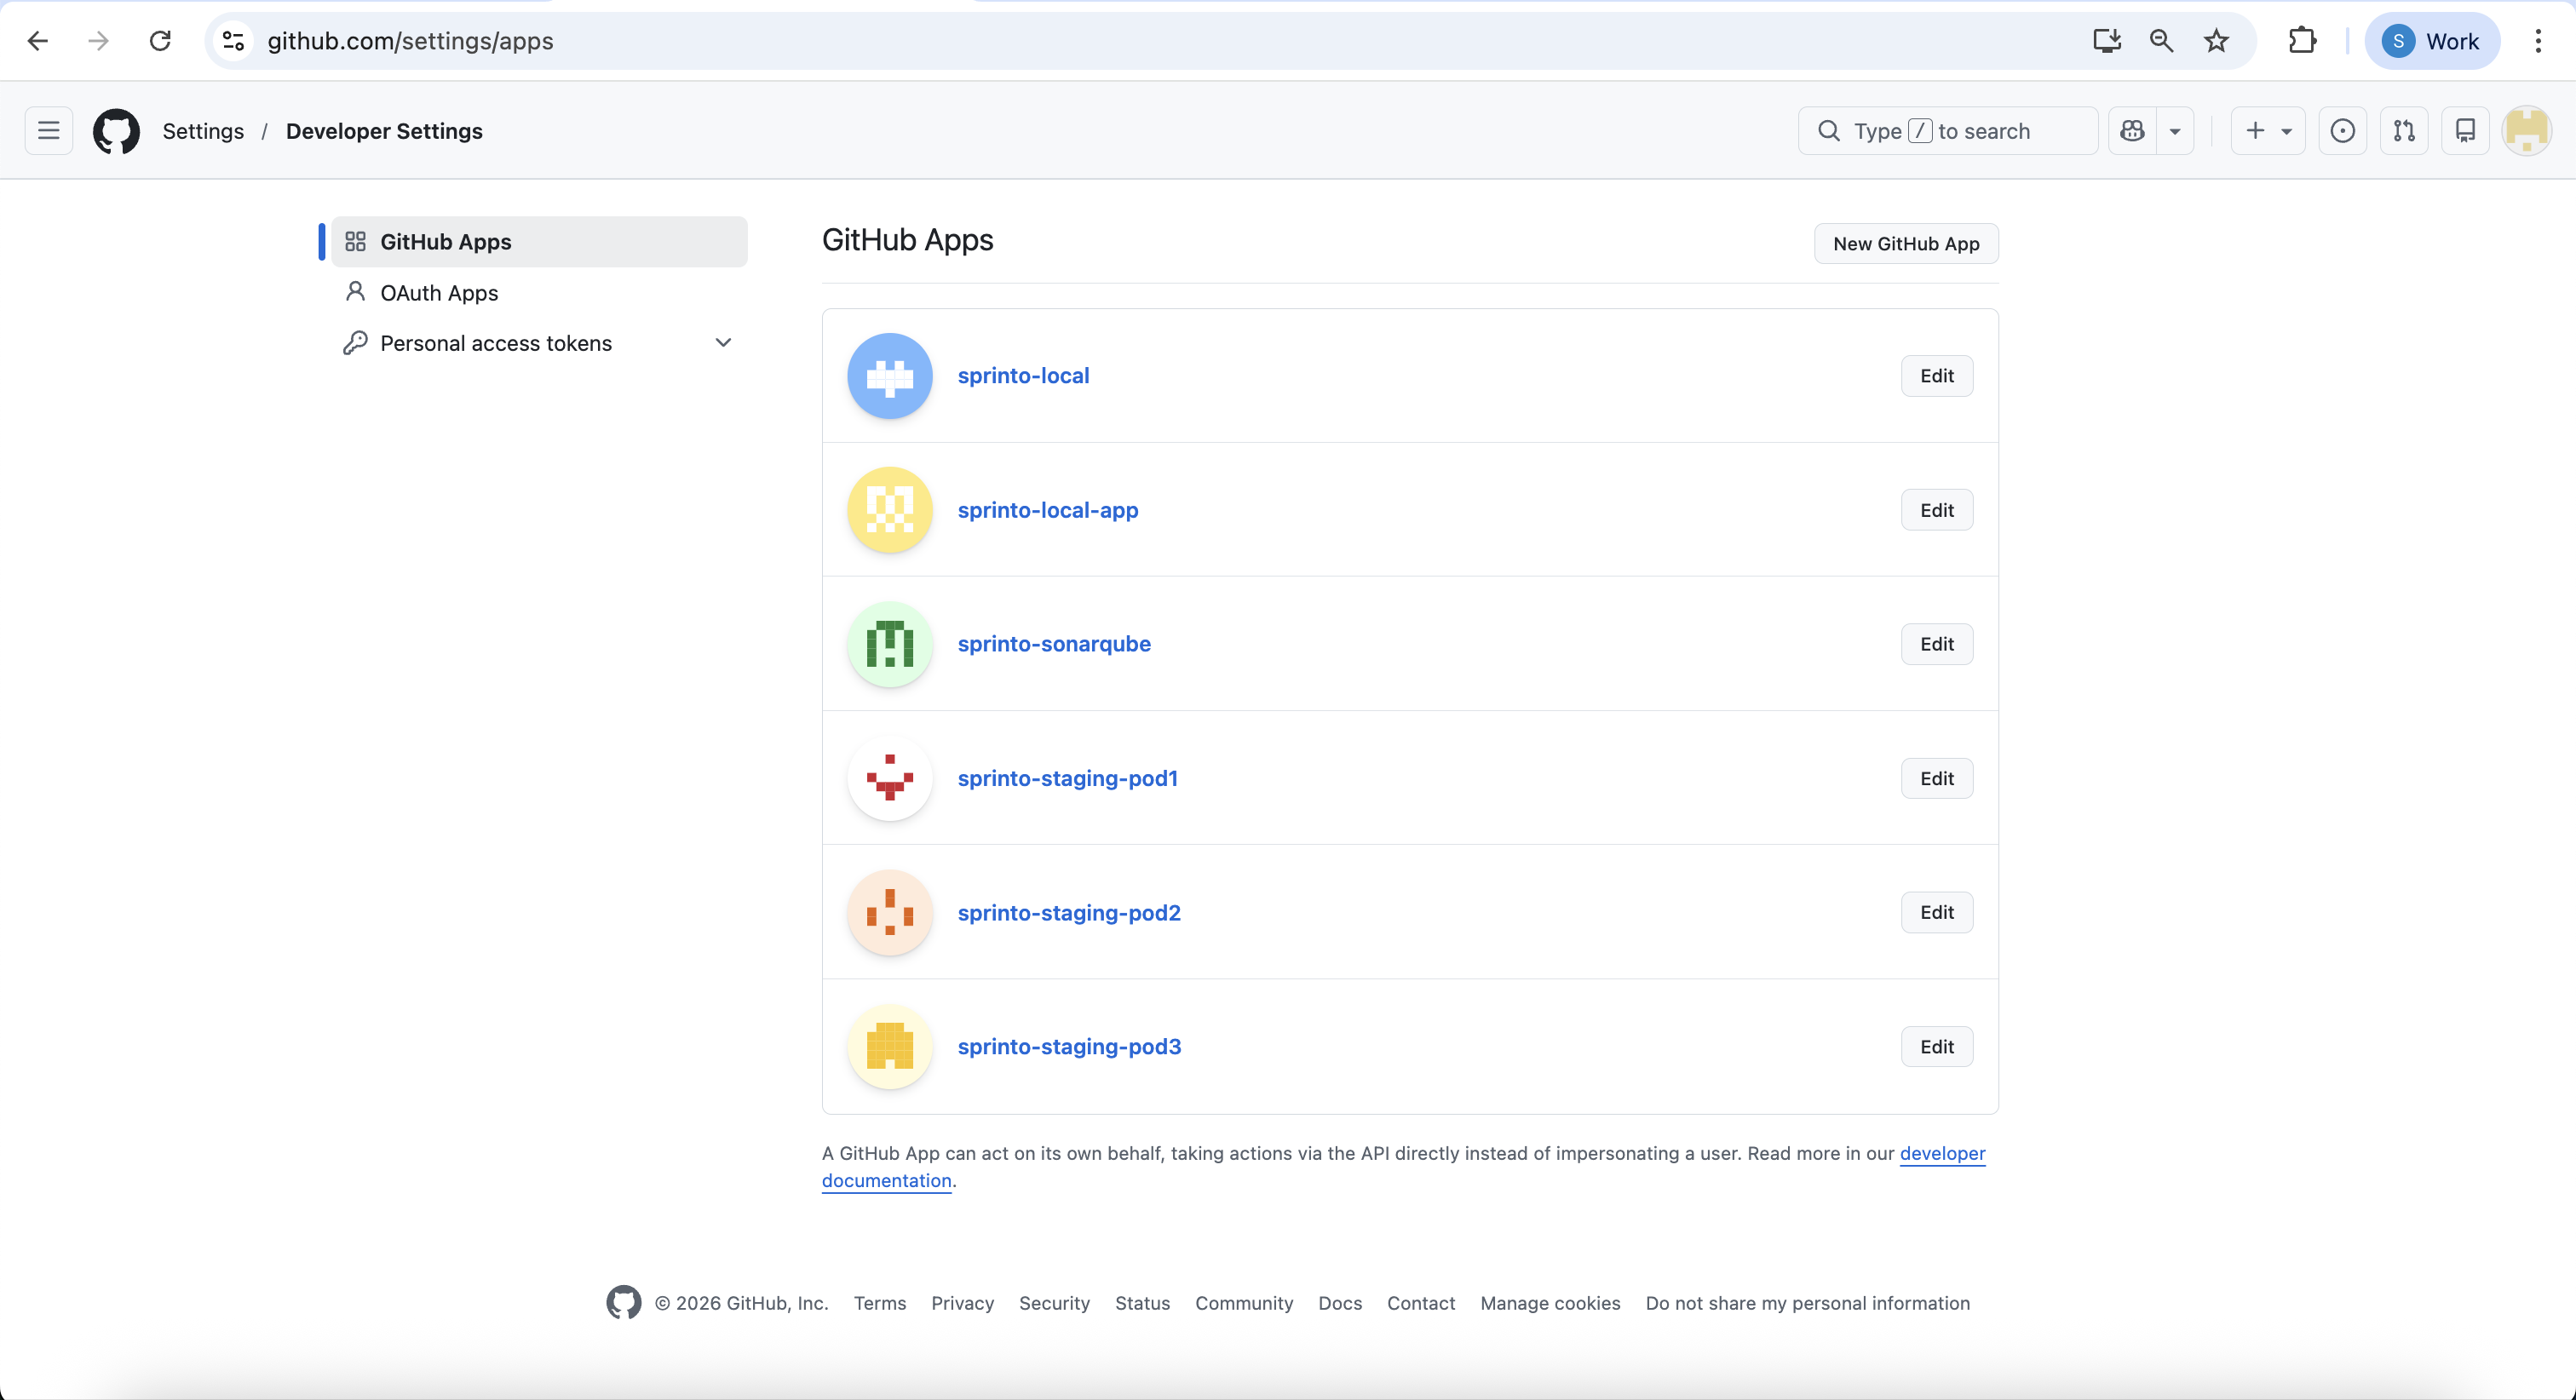Click the GitHub Octocat logo in header
2576x1400 pixels.
tap(116, 131)
